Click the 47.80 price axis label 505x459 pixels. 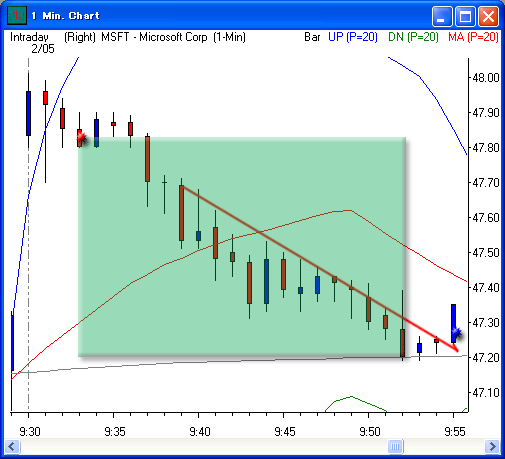click(486, 148)
